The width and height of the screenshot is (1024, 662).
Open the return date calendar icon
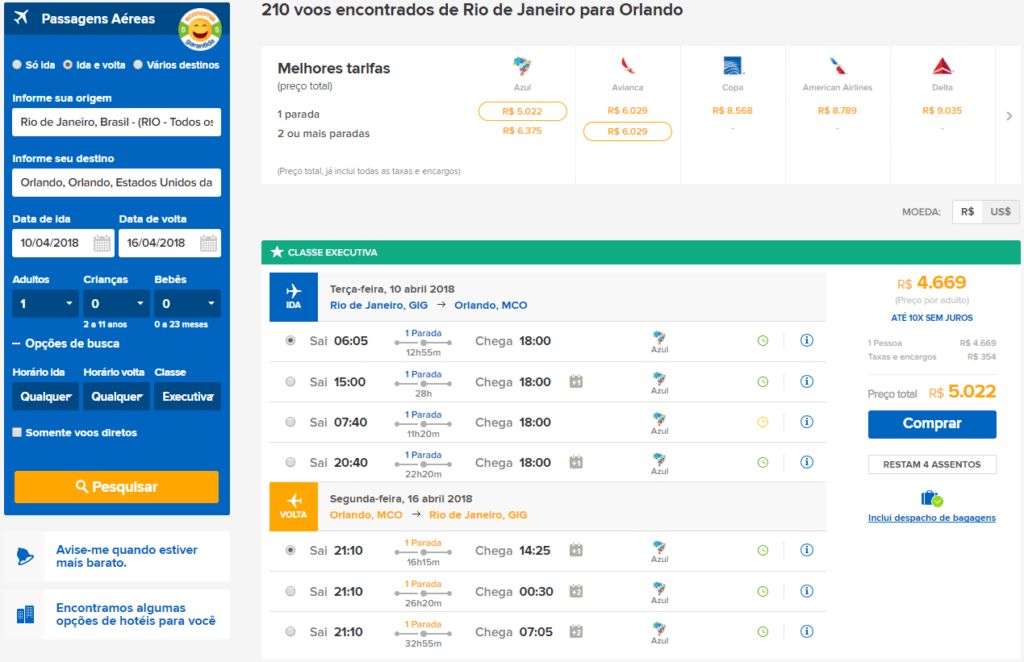(x=208, y=244)
